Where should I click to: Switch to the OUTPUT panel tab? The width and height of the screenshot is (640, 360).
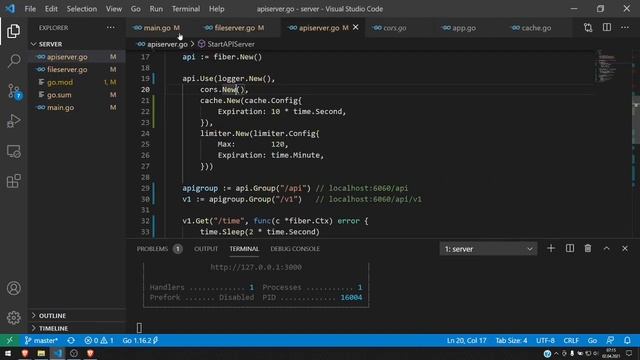coord(206,249)
